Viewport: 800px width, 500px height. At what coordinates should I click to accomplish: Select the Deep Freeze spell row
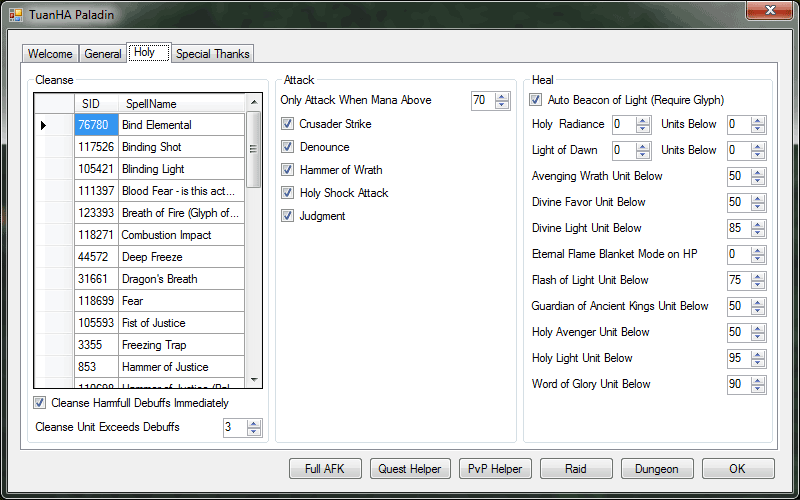[x=180, y=257]
